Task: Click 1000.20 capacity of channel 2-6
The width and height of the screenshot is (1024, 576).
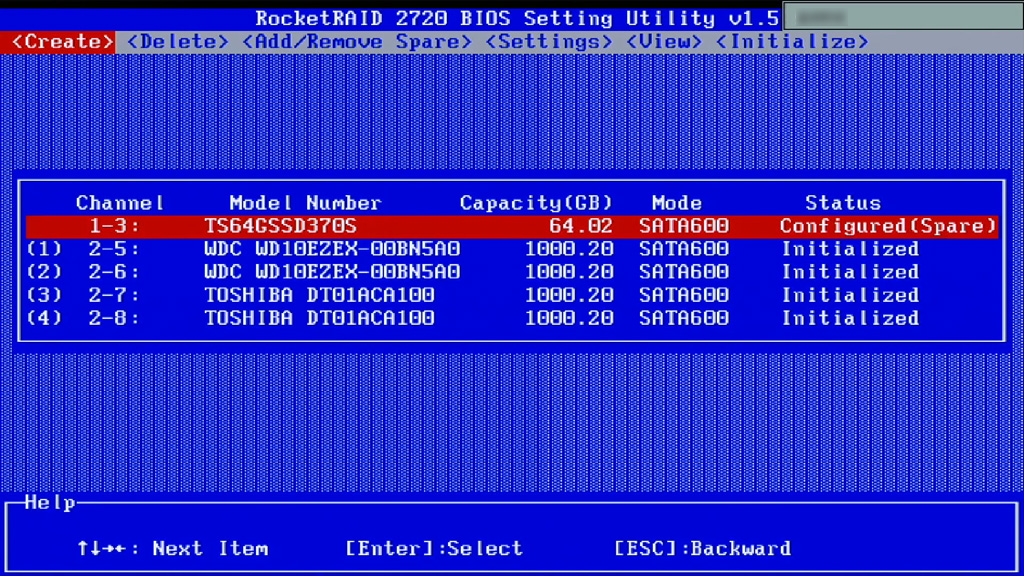Action: coord(569,272)
